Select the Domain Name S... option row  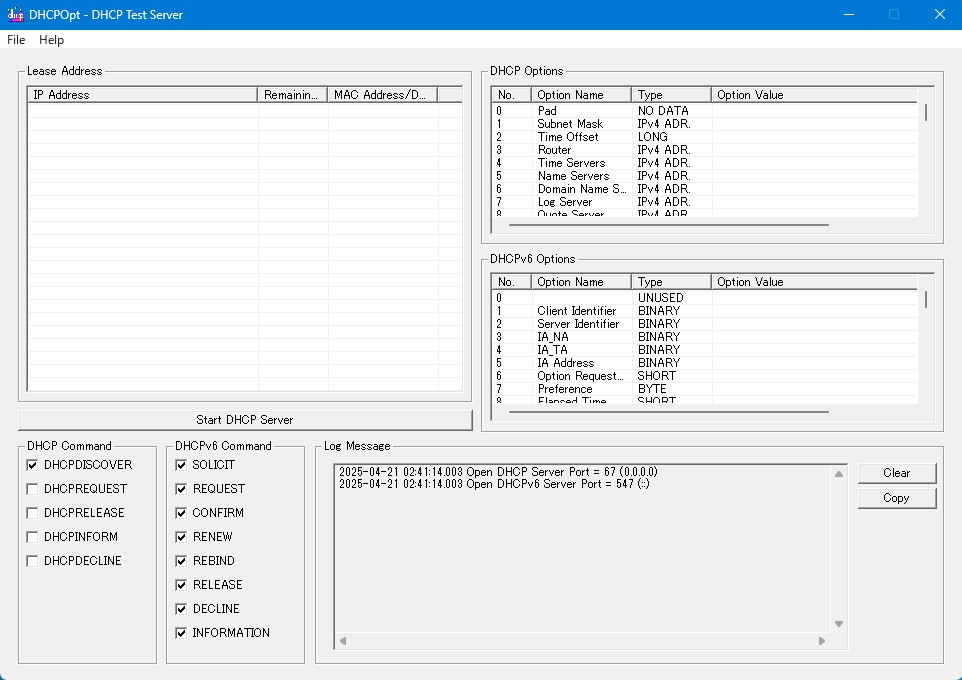pyautogui.click(x=705, y=189)
